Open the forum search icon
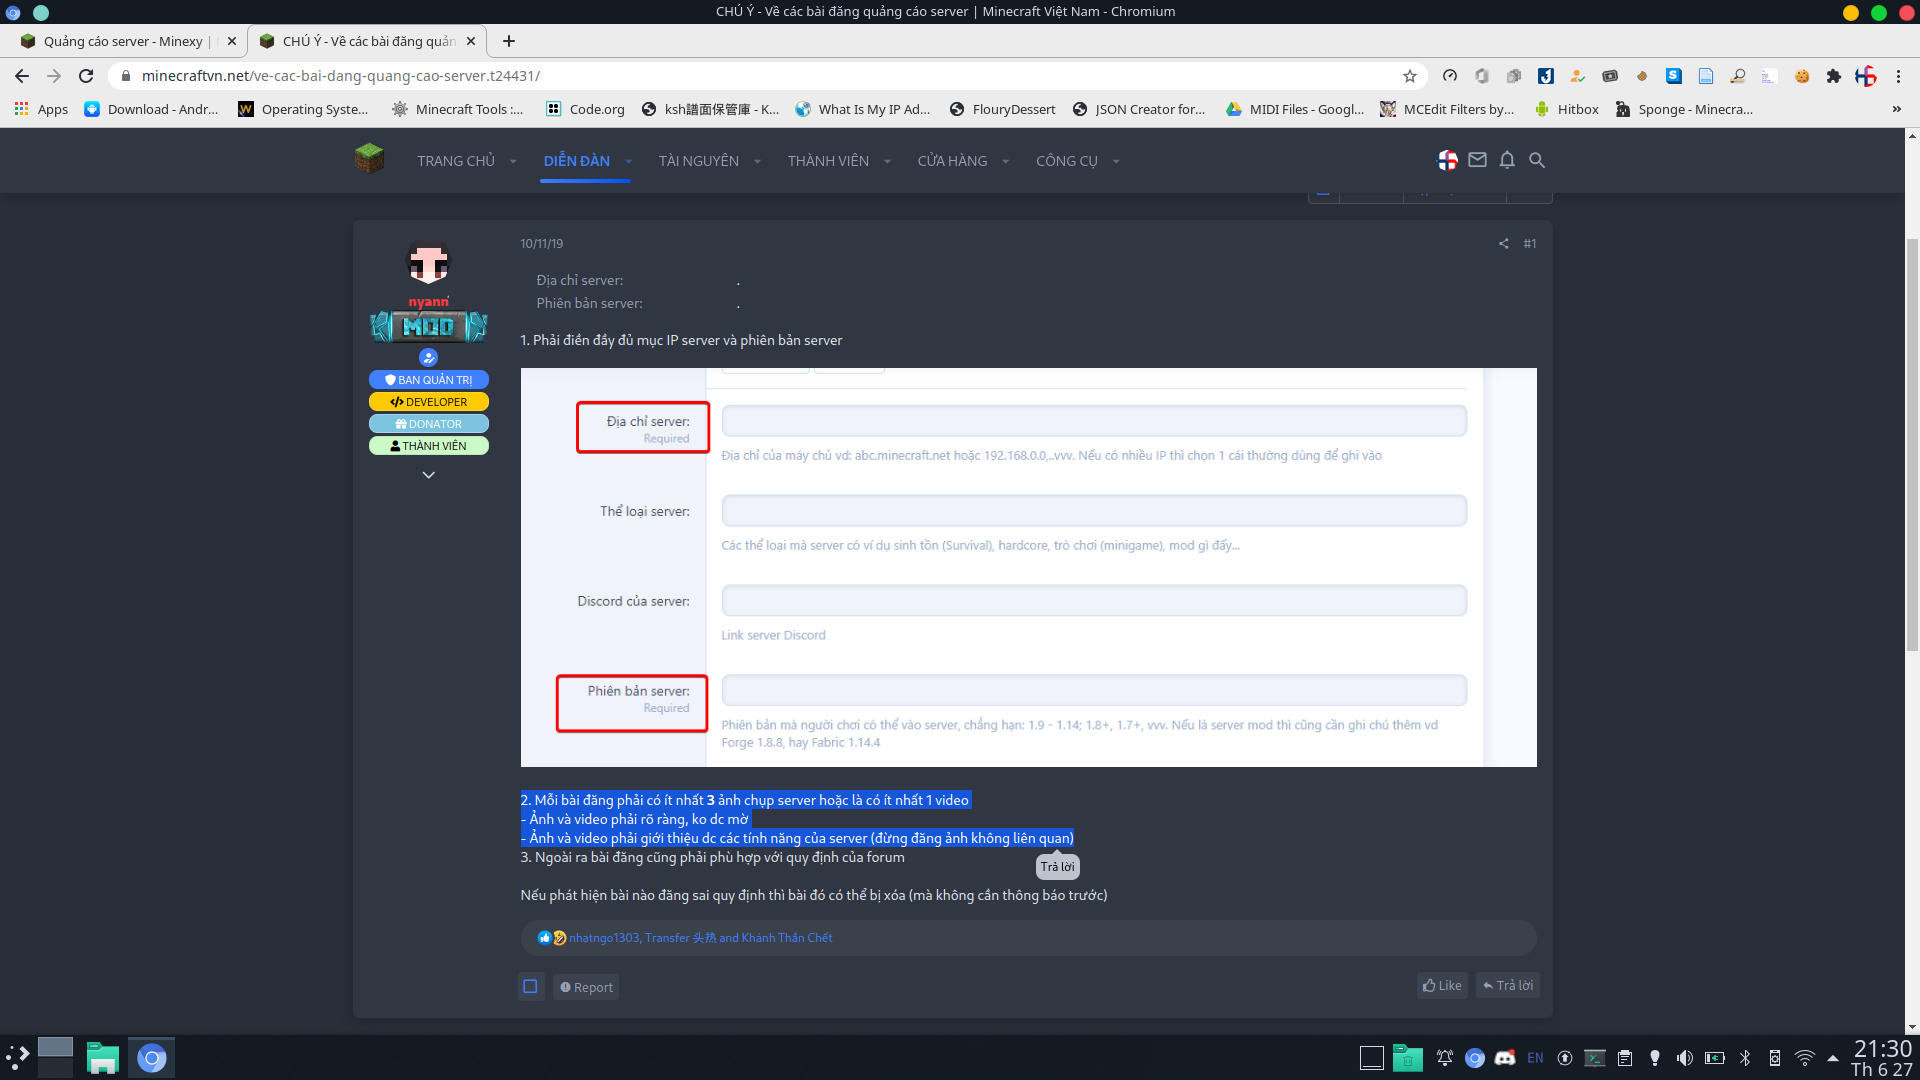The width and height of the screenshot is (1920, 1080). click(1537, 160)
